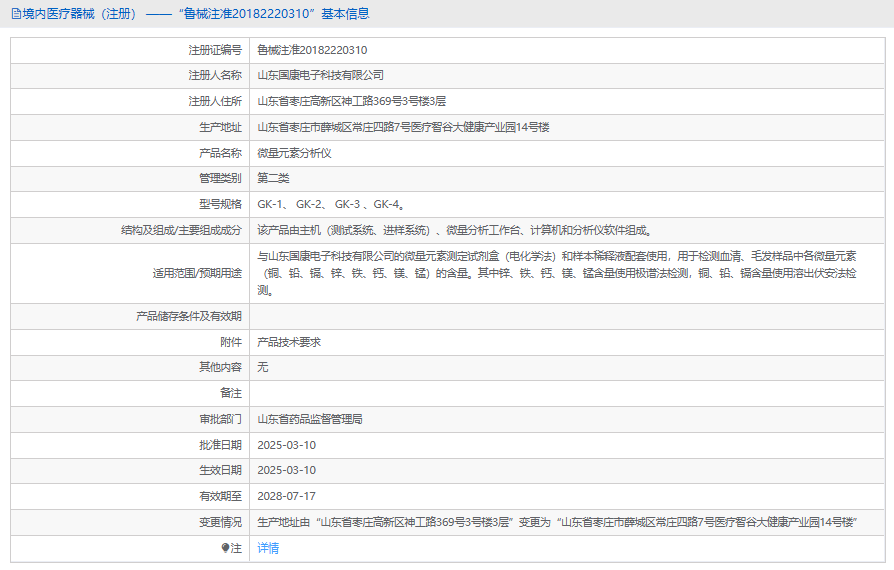Screen dimensions: 894x570
Task: Select the value 鲁械注准20182220310 in the table
Action: coord(312,50)
